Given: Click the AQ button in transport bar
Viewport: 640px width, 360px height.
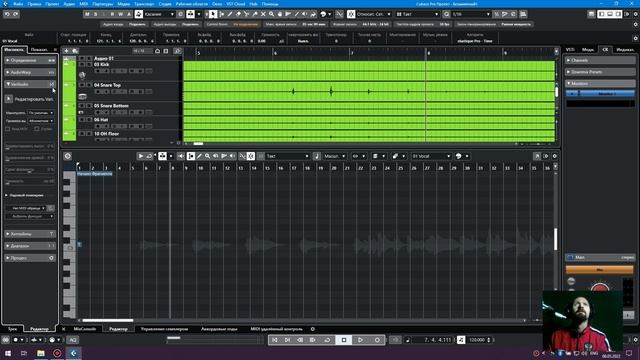Looking at the screenshot, I should pyautogui.click(x=72, y=340).
